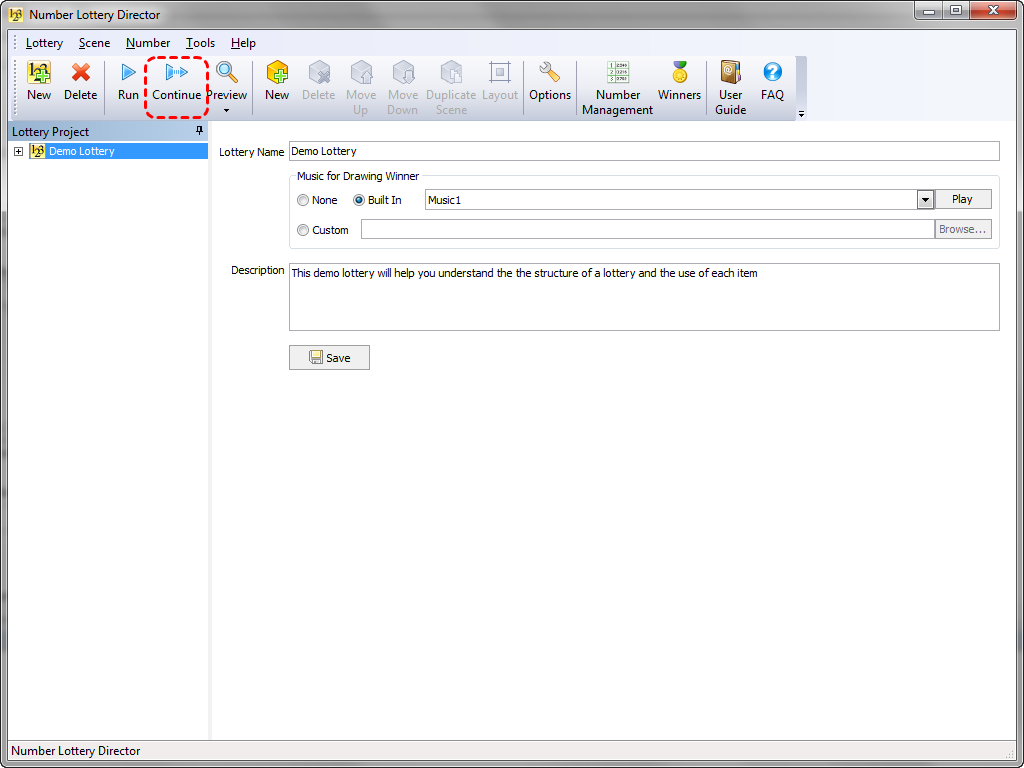The width and height of the screenshot is (1024, 768).
Task: Click the Save button
Action: click(x=329, y=358)
